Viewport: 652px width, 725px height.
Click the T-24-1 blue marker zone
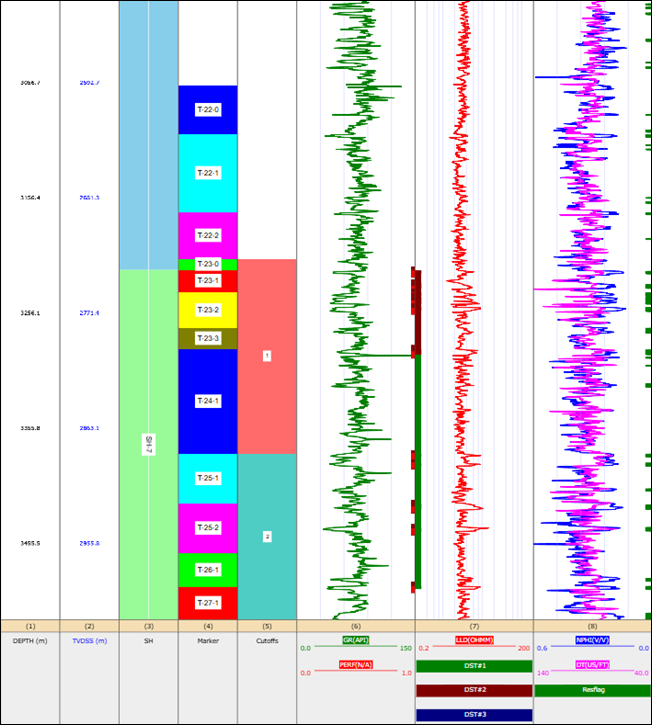click(208, 401)
